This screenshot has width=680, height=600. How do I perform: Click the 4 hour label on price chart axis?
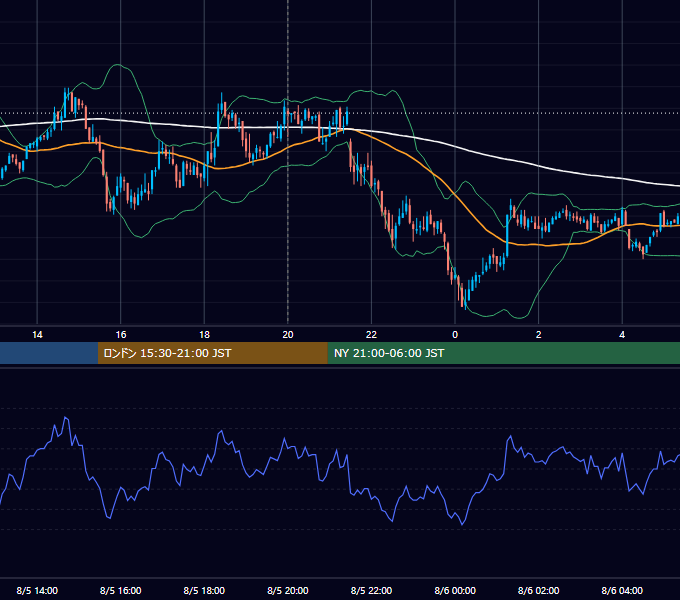tap(622, 335)
